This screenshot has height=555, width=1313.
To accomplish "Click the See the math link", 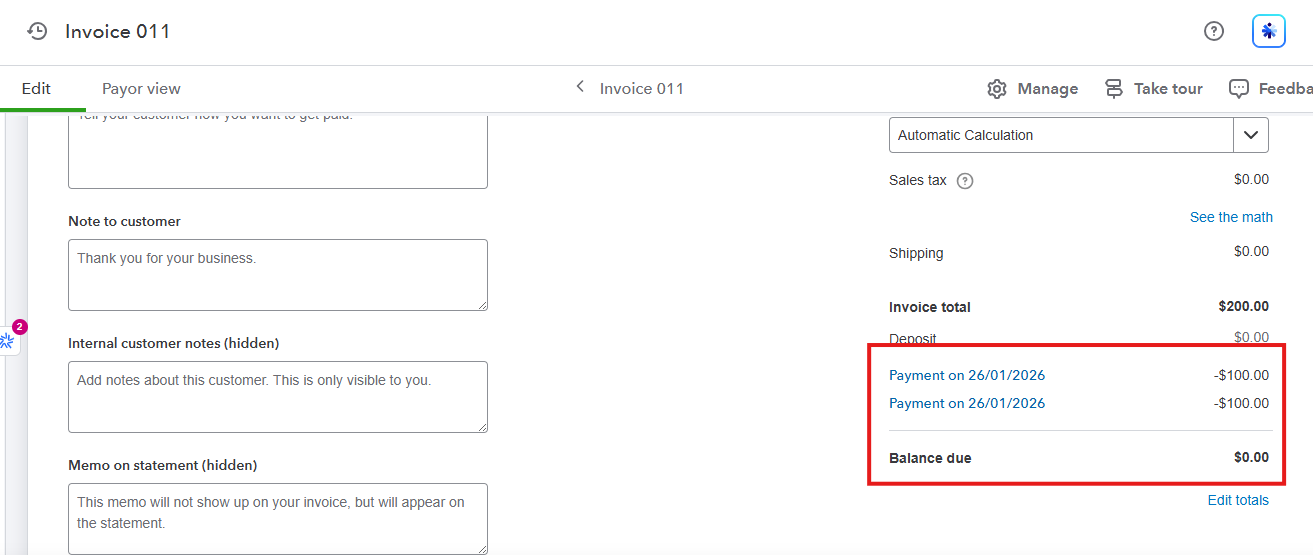I will [1231, 217].
